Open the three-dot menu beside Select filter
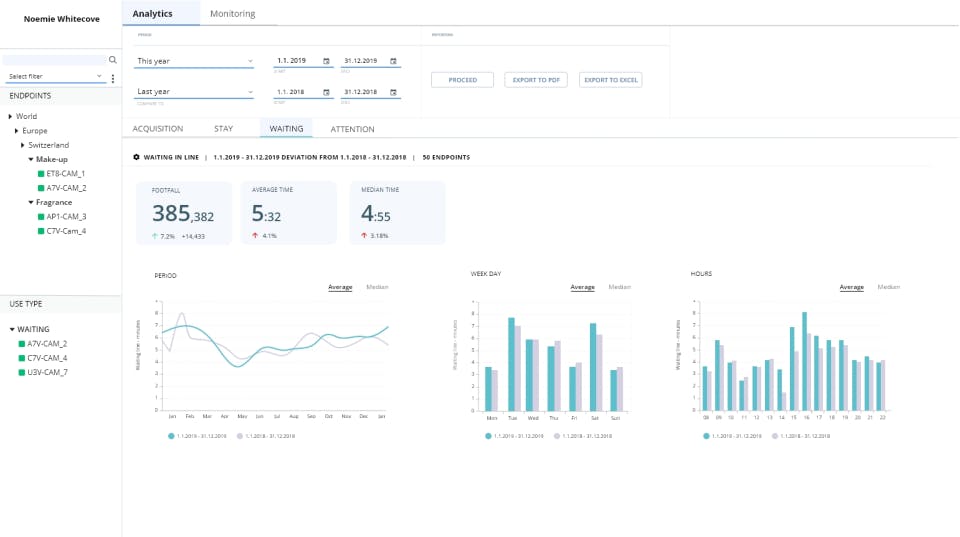The image size is (960, 537). click(x=113, y=78)
